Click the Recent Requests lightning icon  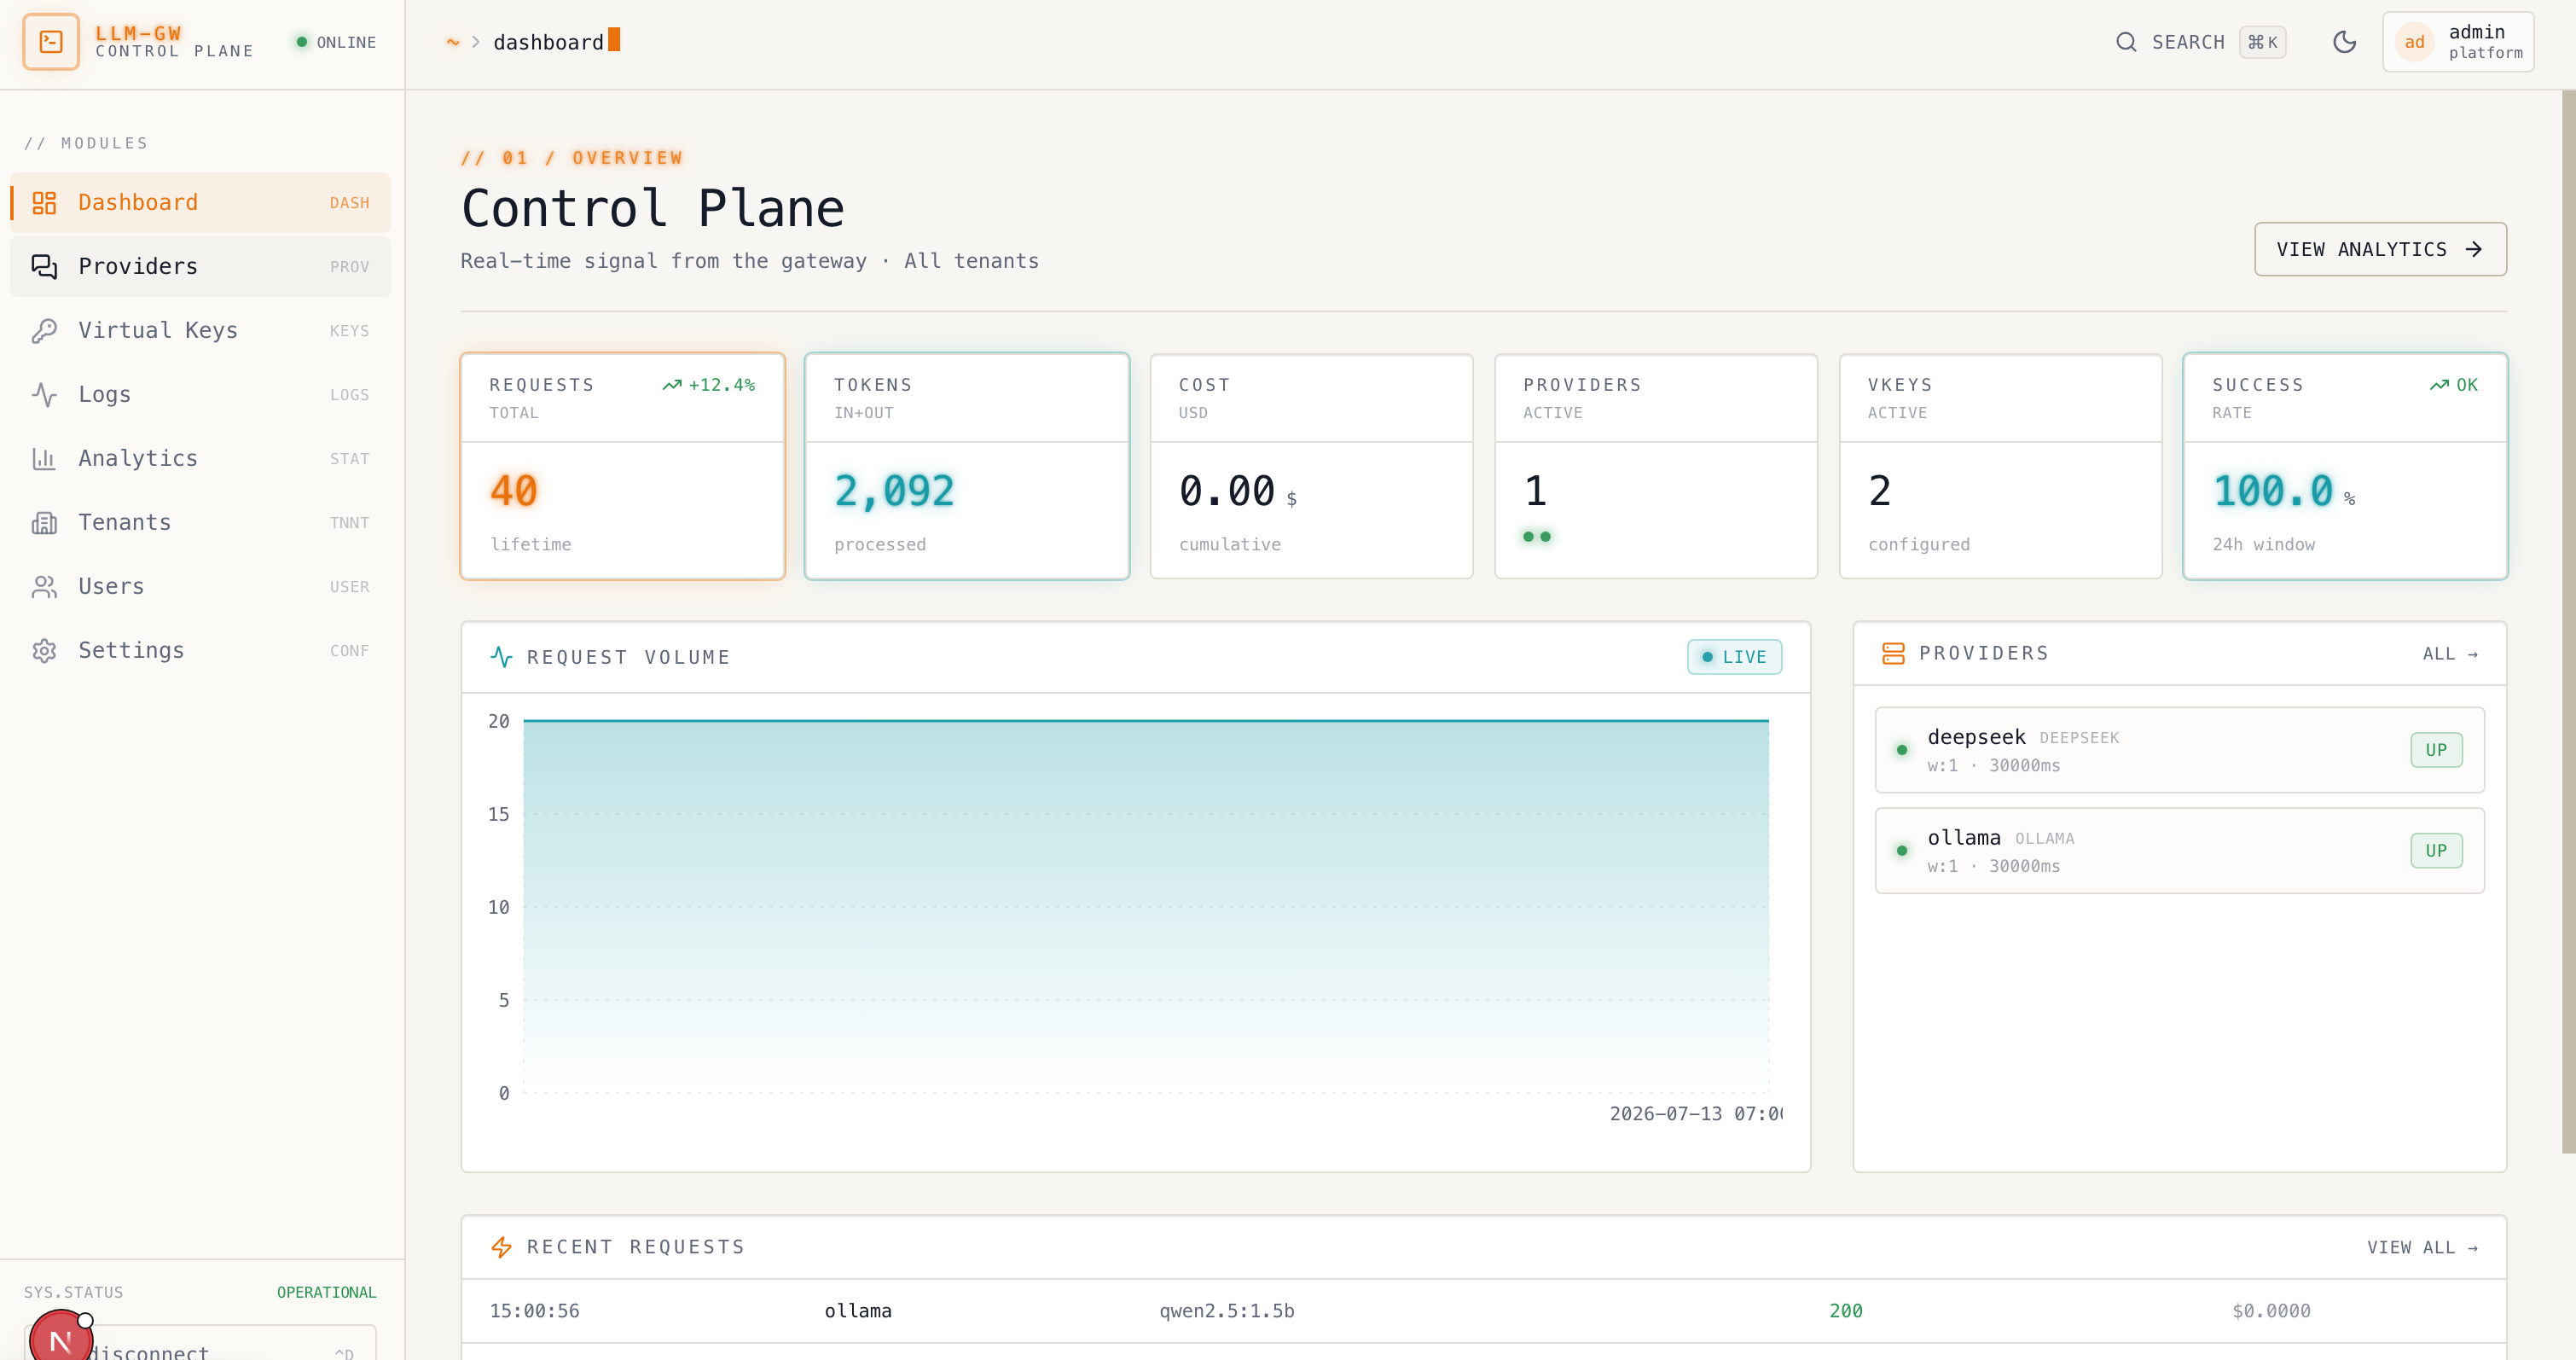[502, 1247]
